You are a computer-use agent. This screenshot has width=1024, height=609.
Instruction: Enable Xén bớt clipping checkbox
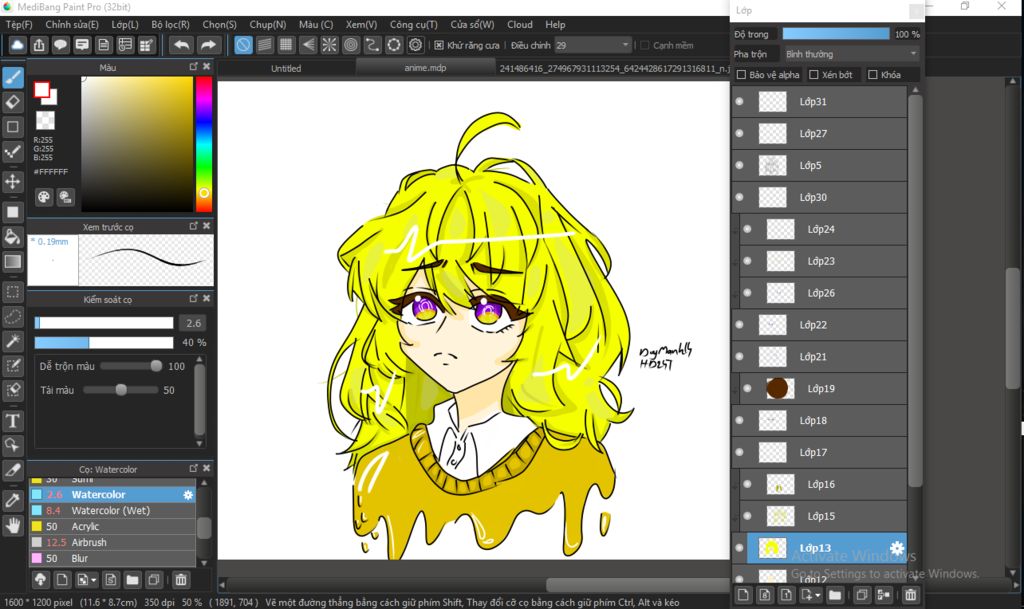[814, 74]
